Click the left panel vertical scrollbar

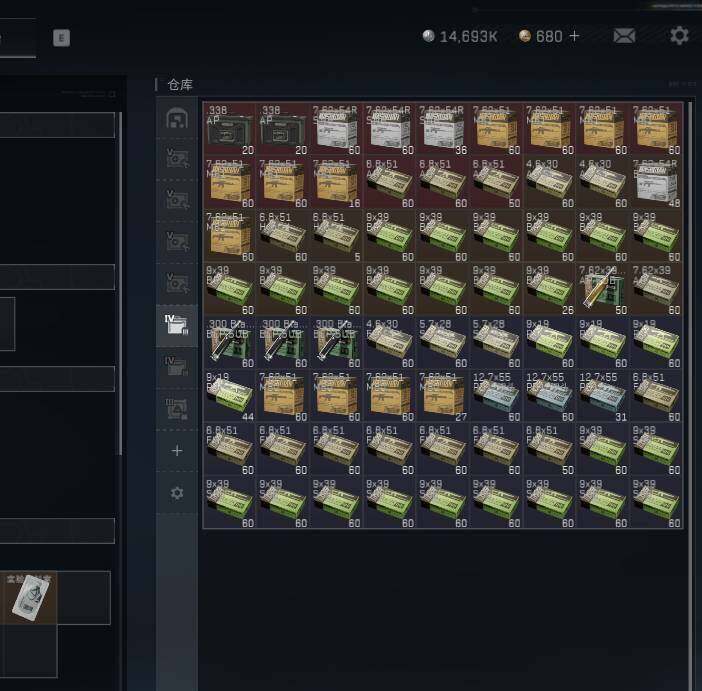tap(120, 283)
